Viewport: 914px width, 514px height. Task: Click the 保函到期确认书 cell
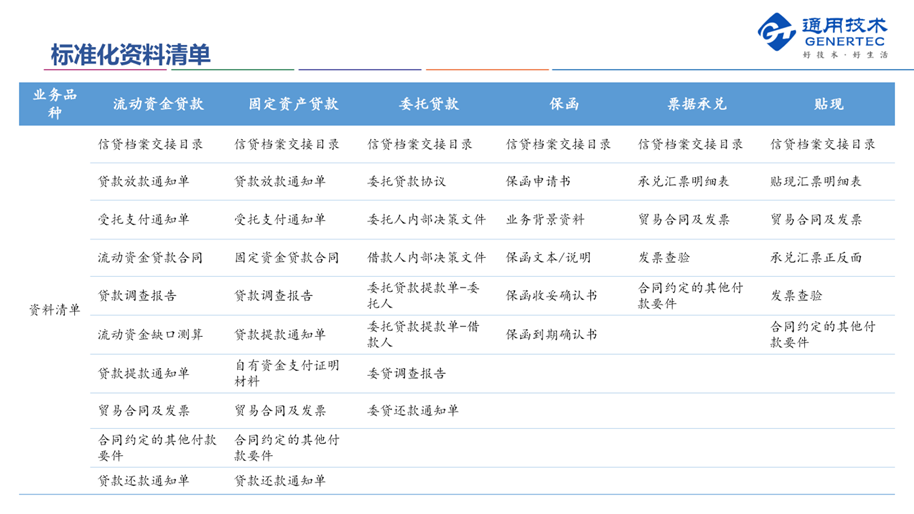pyautogui.click(x=551, y=335)
